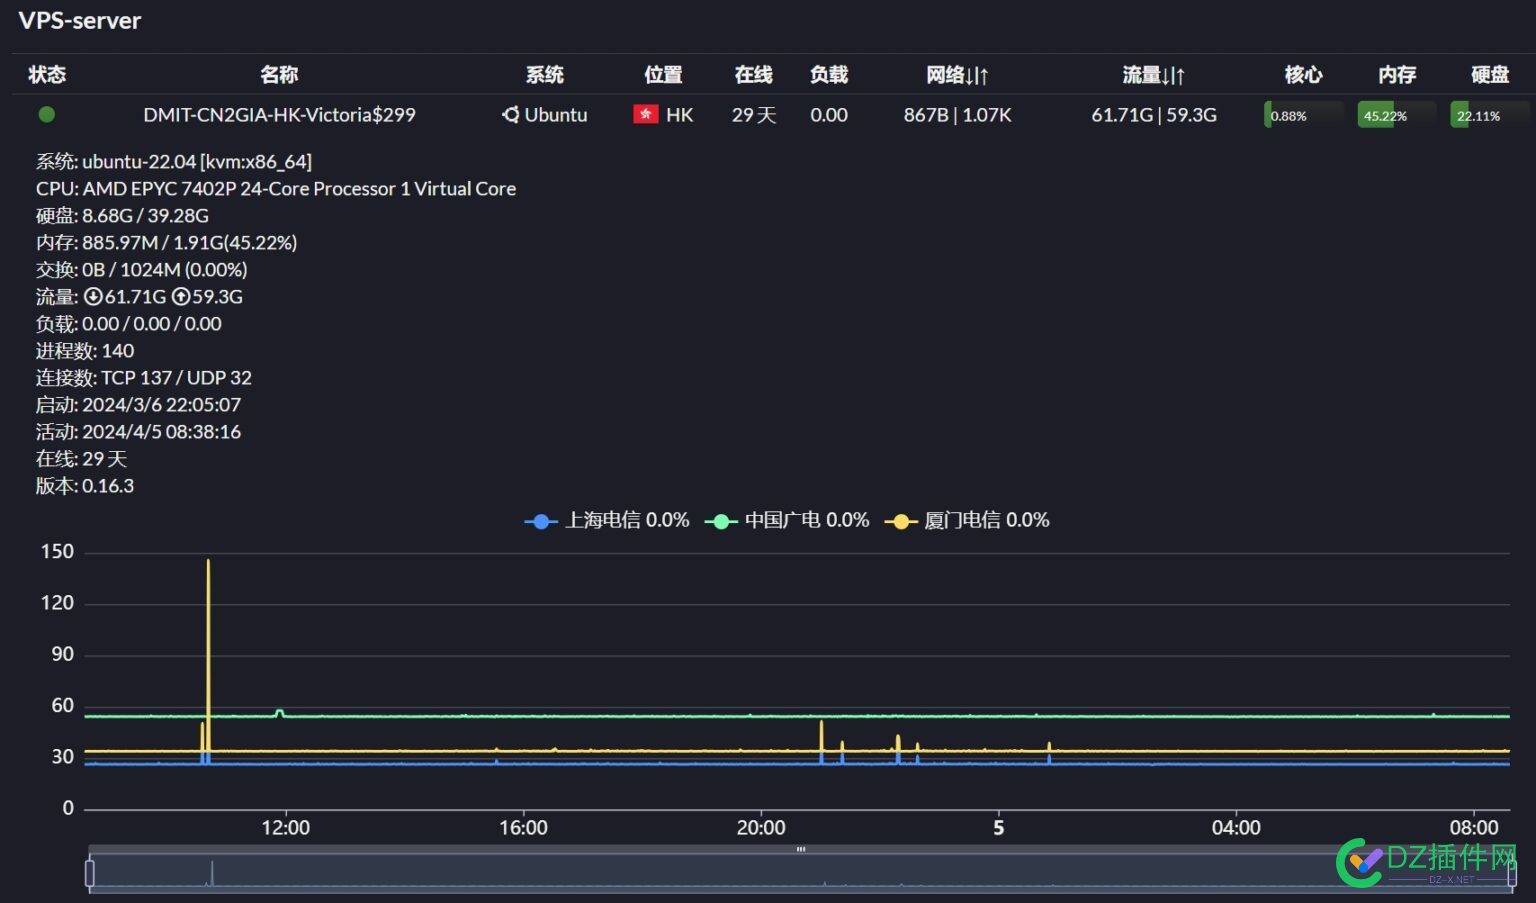1536x903 pixels.
Task: Click the 网络 column header
Action: pos(957,74)
